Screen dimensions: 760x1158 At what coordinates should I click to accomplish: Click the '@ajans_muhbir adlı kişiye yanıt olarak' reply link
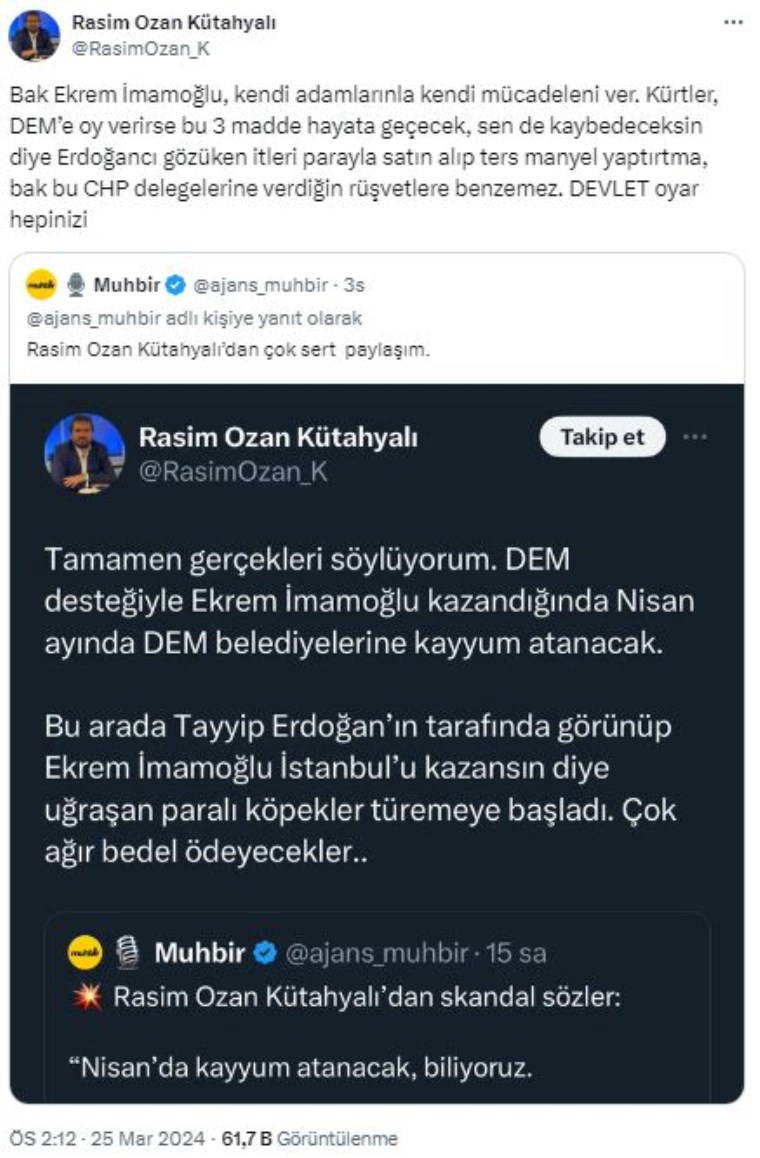point(194,318)
